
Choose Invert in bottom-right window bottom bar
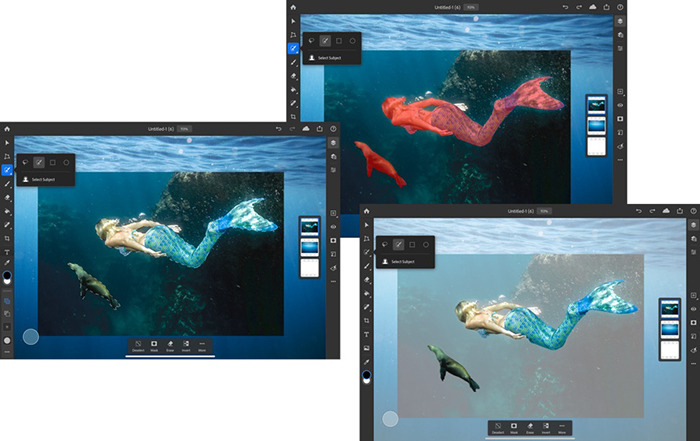tap(546, 428)
